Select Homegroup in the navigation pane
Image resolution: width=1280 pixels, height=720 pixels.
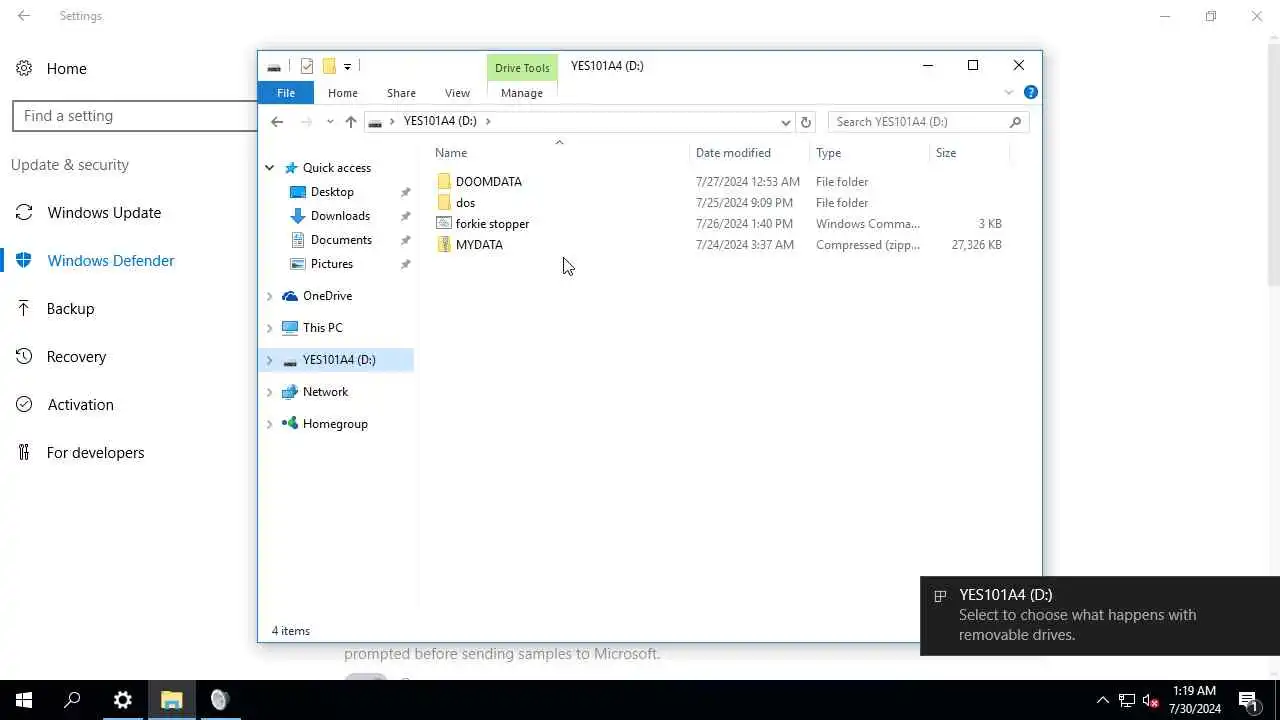(335, 424)
